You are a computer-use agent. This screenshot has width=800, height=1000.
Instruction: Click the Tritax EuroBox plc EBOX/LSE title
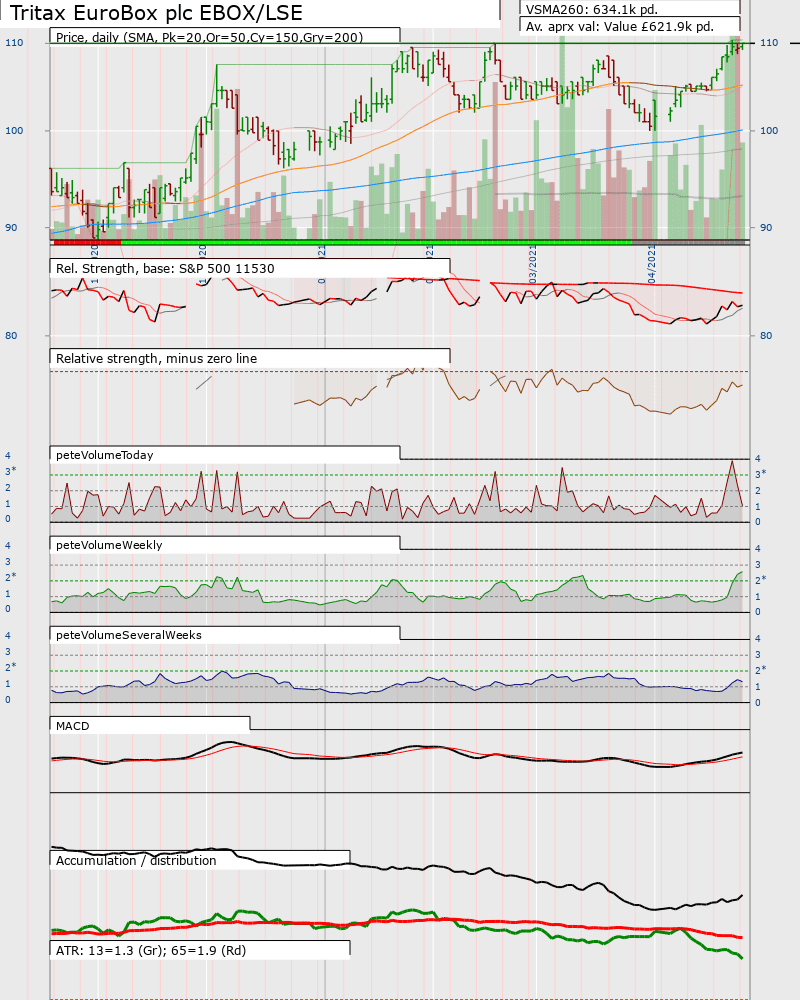pos(156,13)
